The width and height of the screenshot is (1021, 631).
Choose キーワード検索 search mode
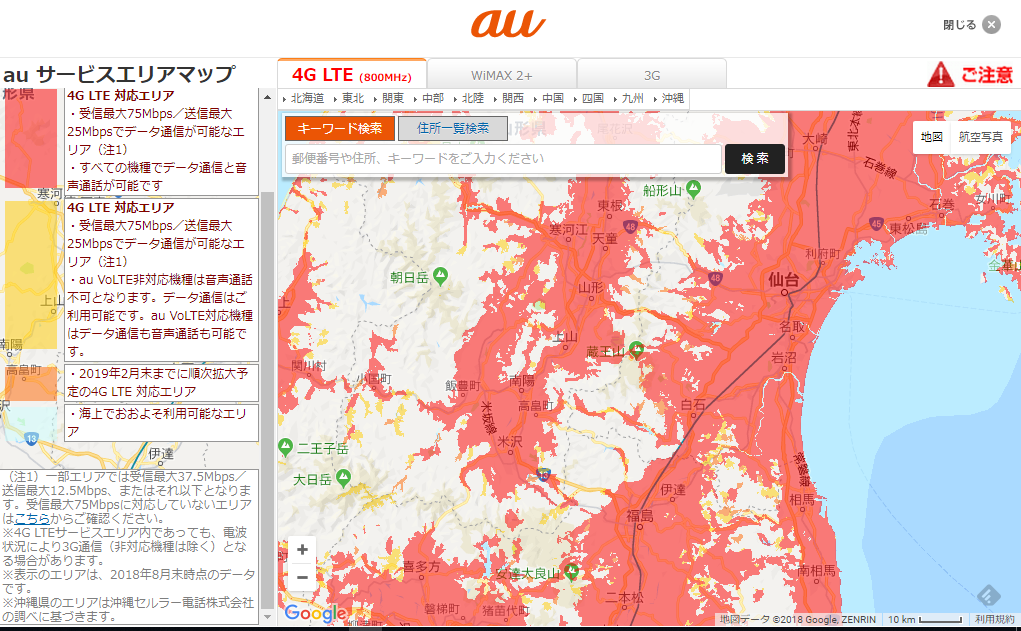340,128
